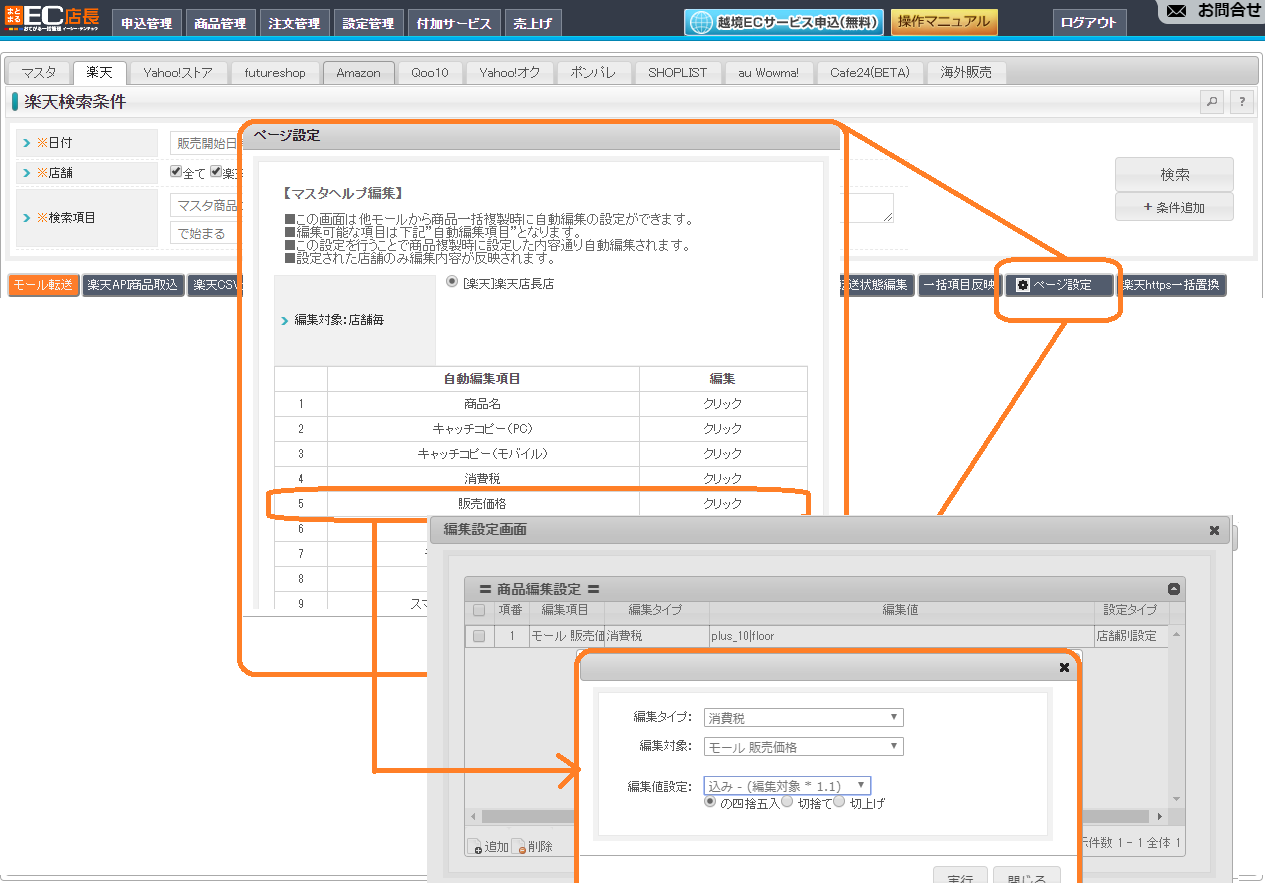The height and width of the screenshot is (883, 1271).
Task: Switch to the futureshop tab
Action: pos(275,73)
